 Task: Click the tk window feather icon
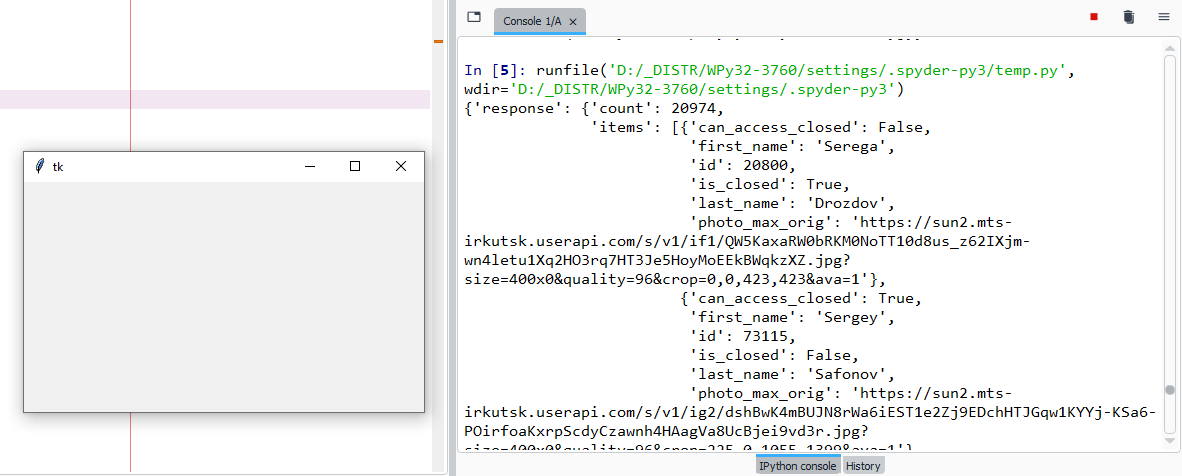39,167
